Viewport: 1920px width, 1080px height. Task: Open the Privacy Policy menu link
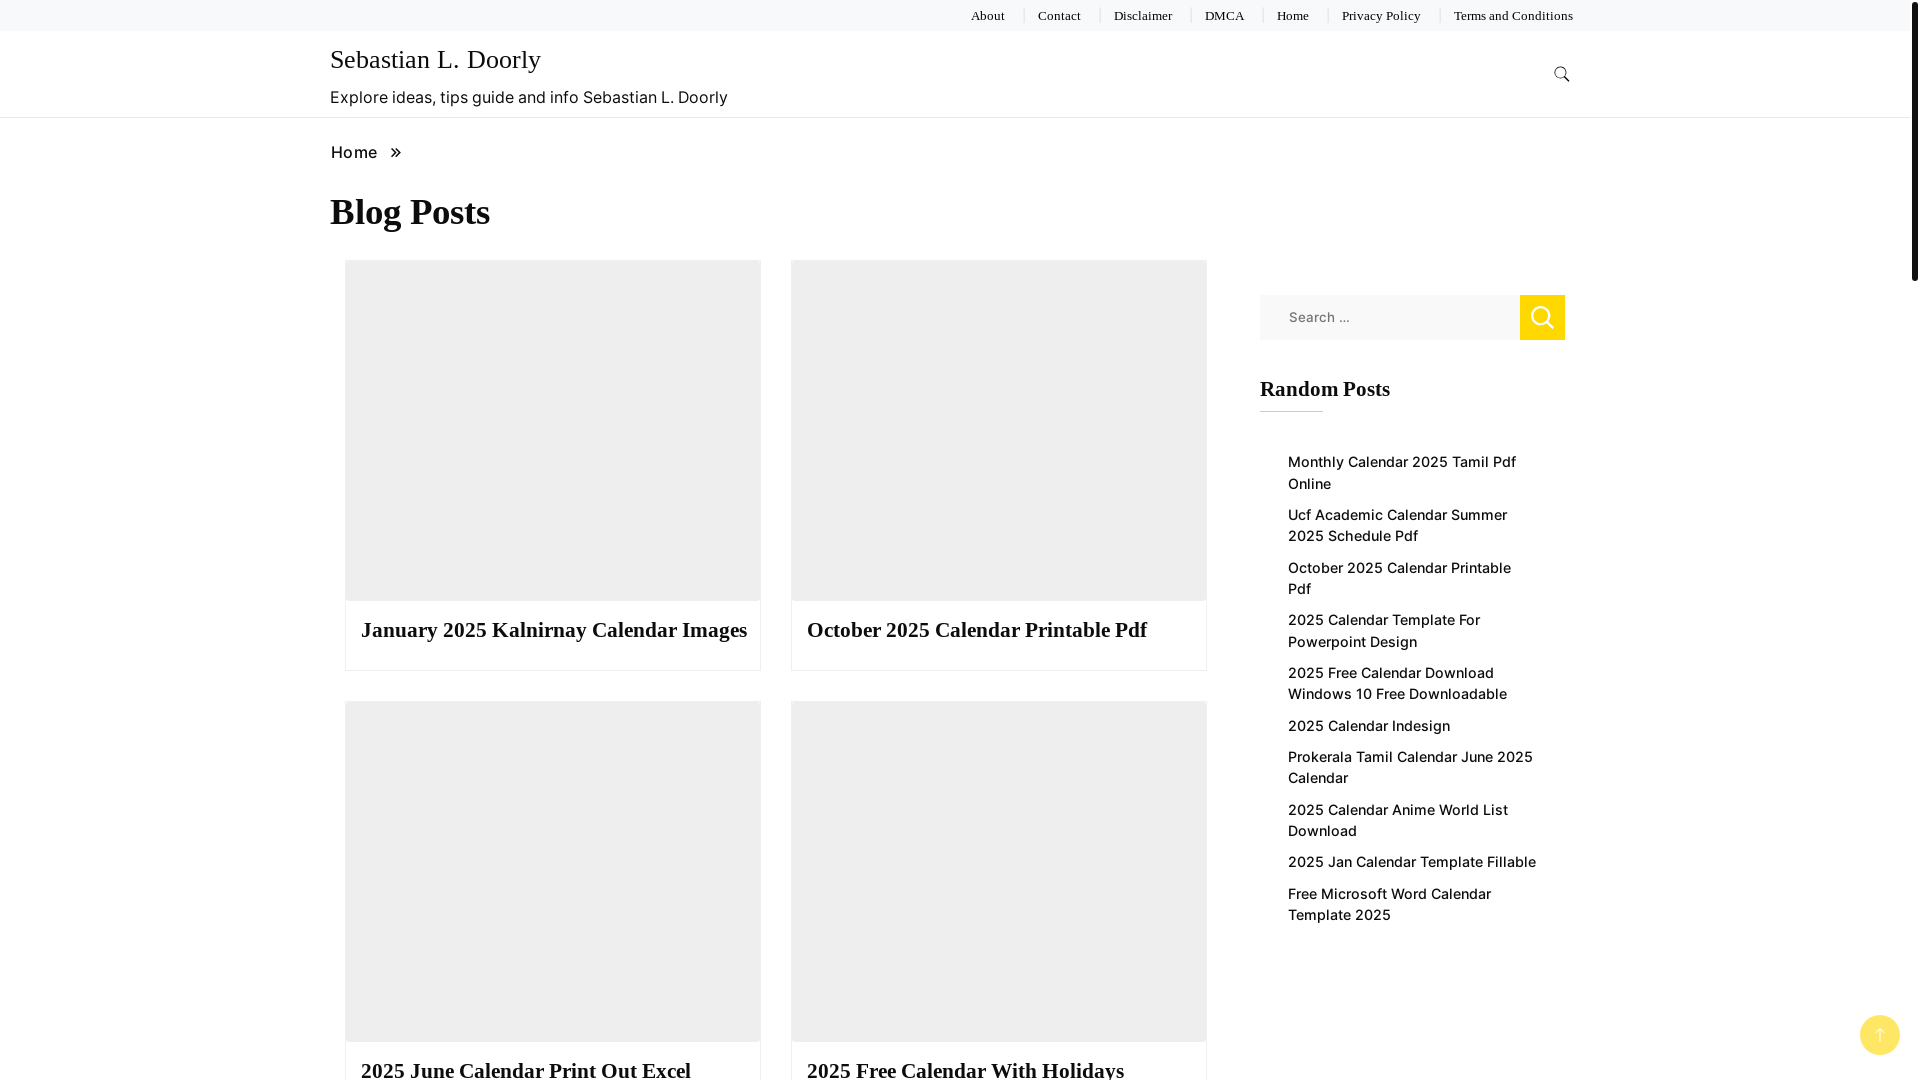pyautogui.click(x=1381, y=16)
